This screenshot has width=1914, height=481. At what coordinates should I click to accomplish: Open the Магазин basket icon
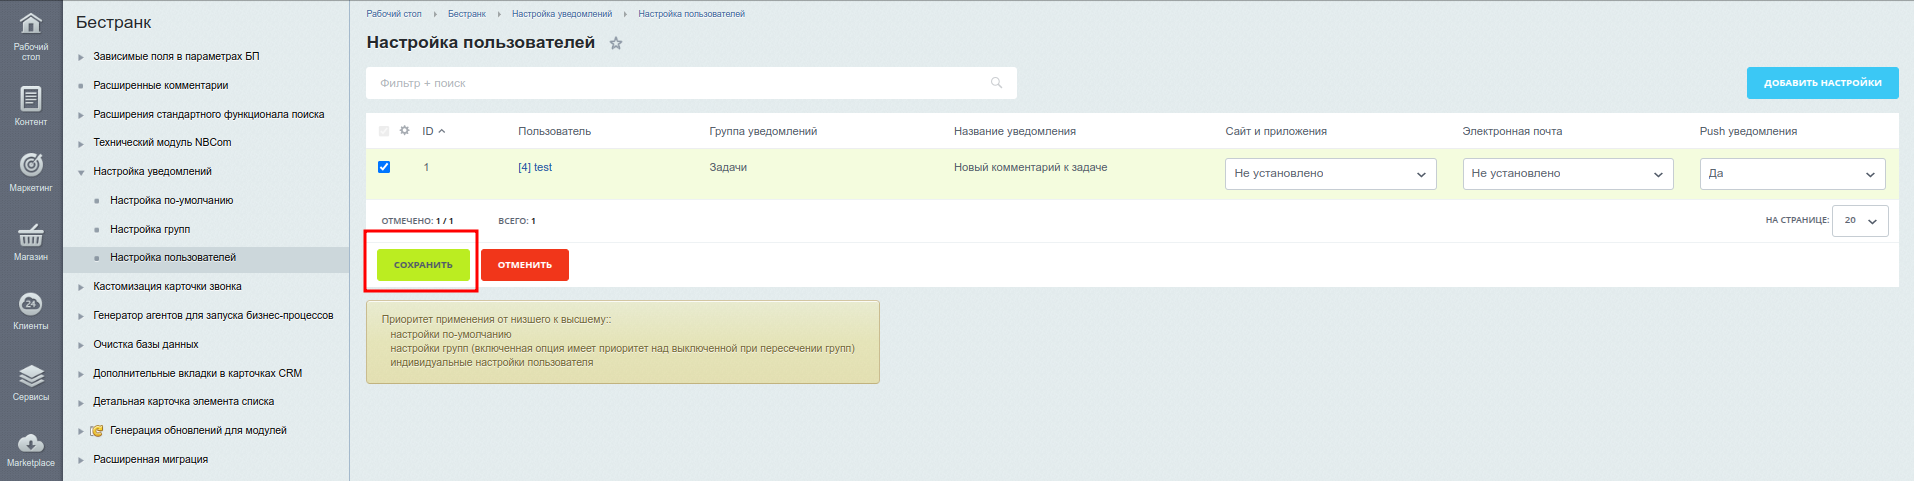(x=31, y=236)
